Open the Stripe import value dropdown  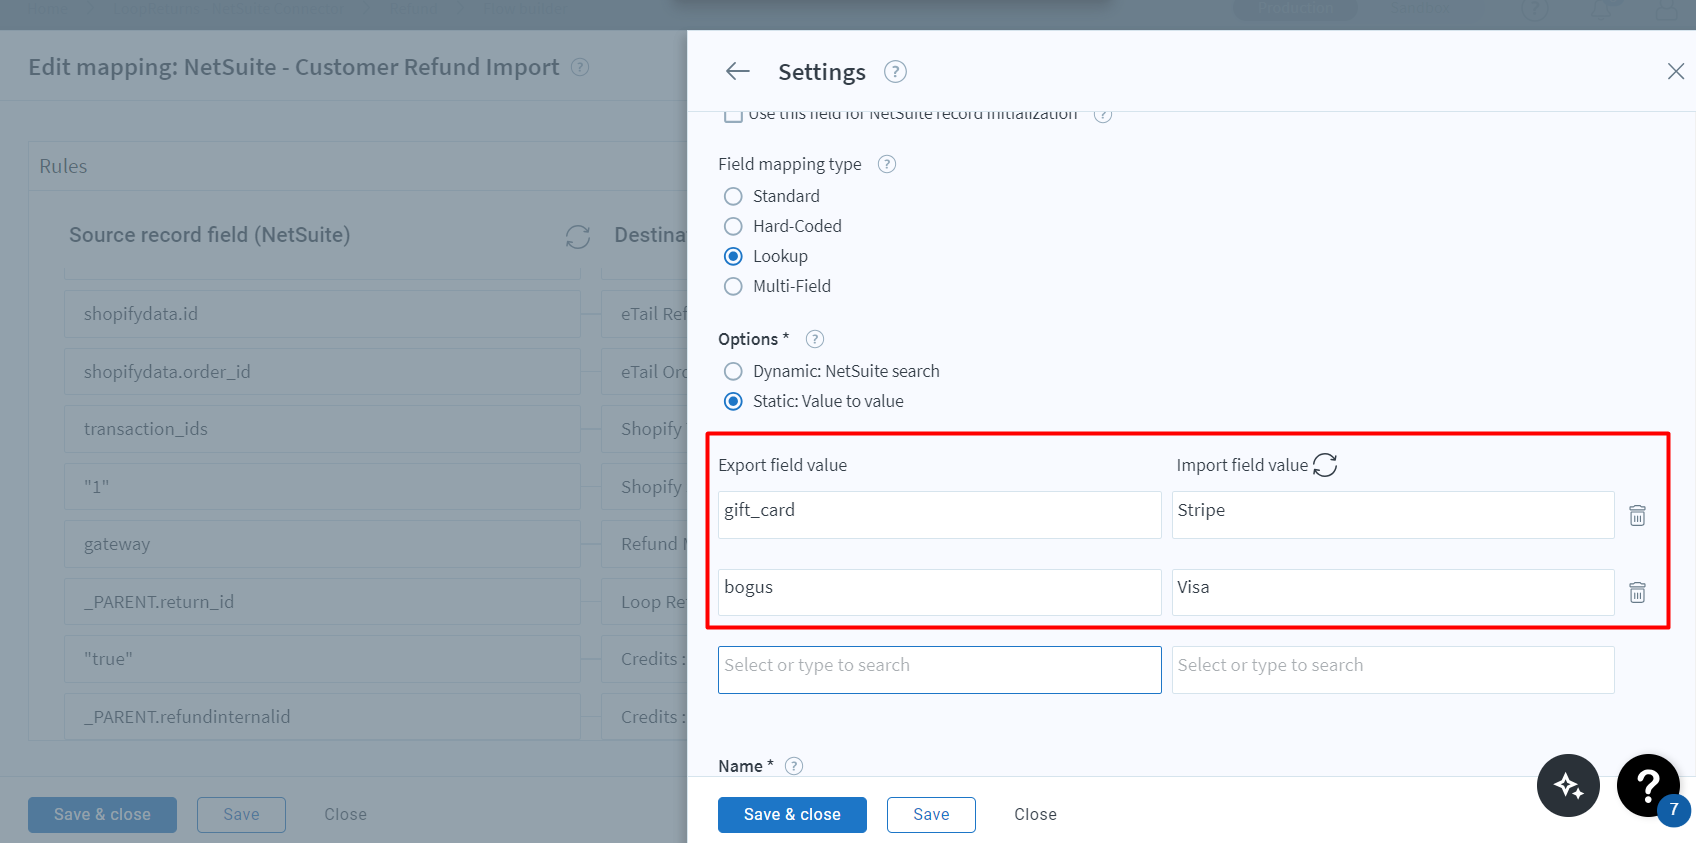[1393, 515]
